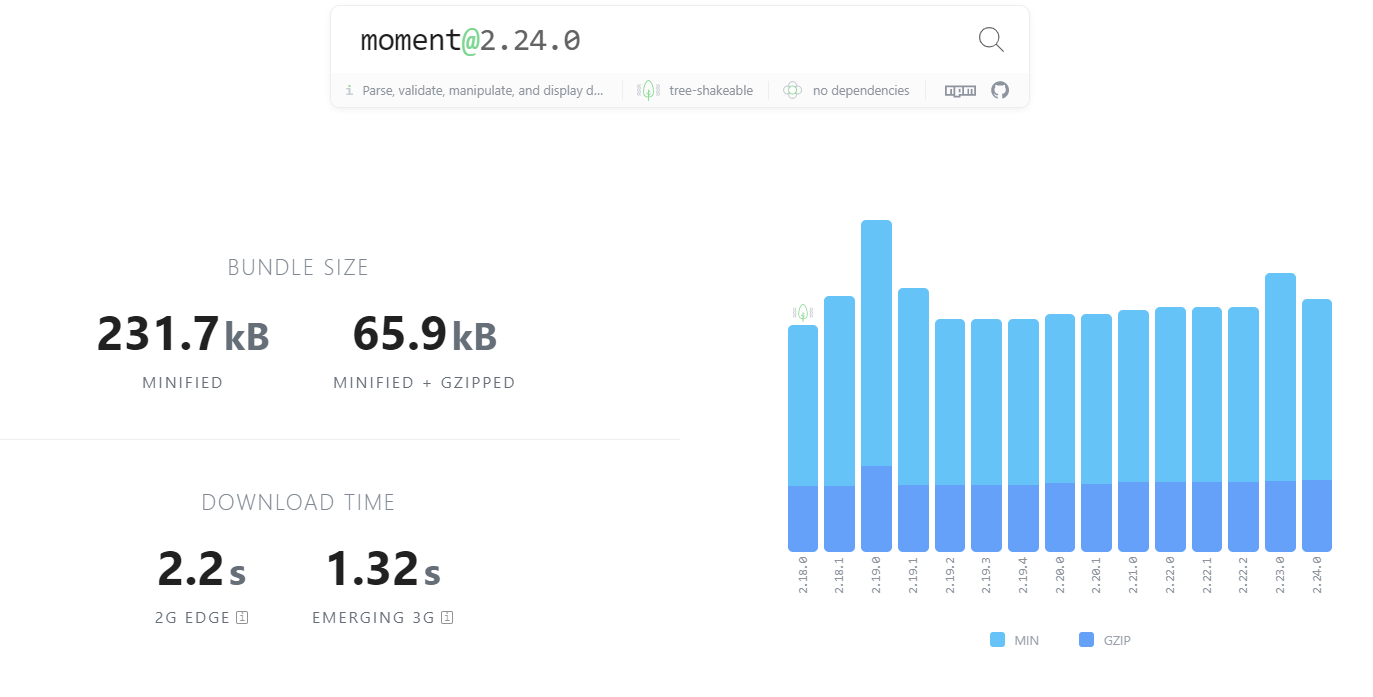This screenshot has height=697, width=1373.
Task: Click the 65.9 kB gzipped size value
Action: (x=424, y=334)
